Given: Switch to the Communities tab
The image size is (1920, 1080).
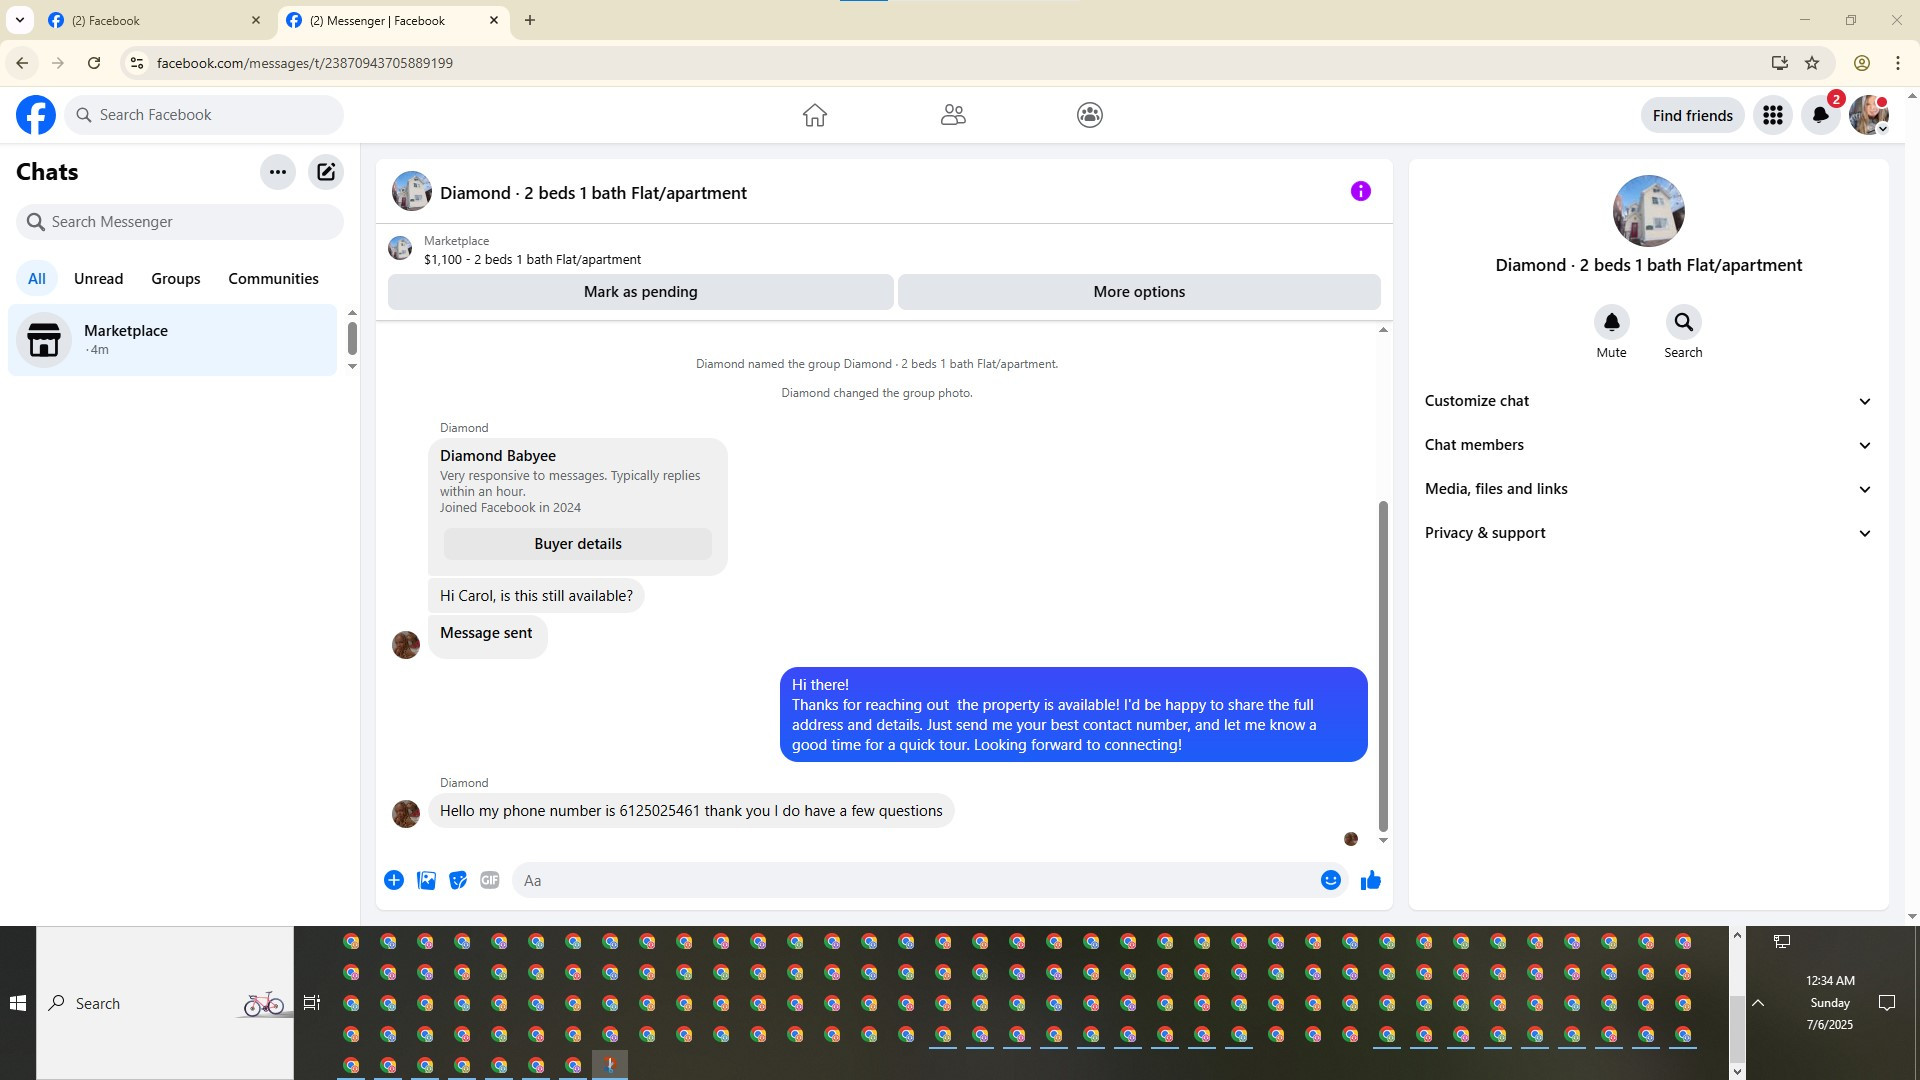Looking at the screenshot, I should 273,279.
